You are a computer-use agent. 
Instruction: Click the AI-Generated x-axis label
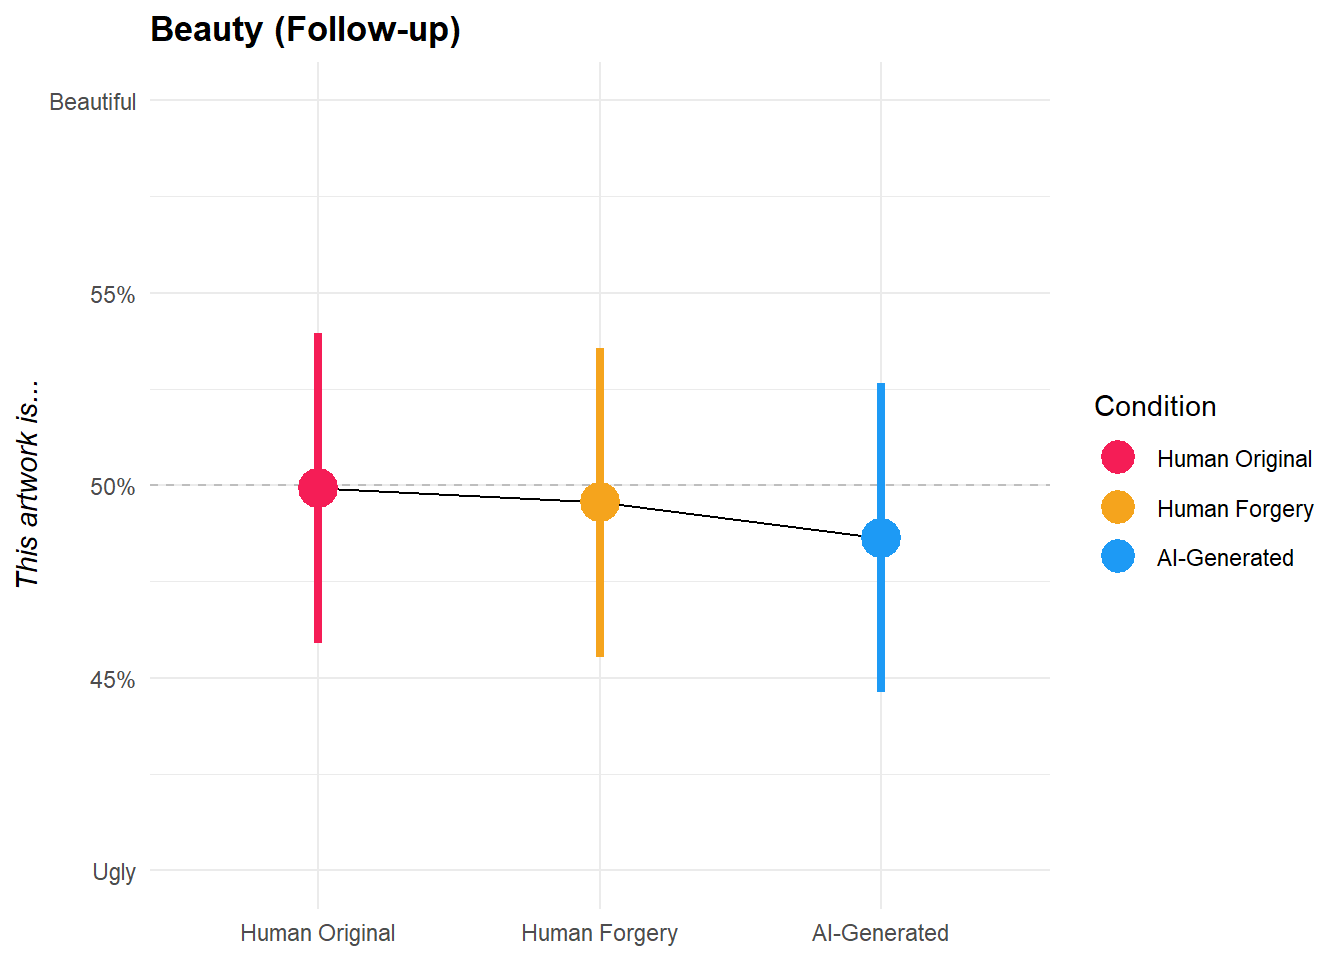click(x=881, y=933)
